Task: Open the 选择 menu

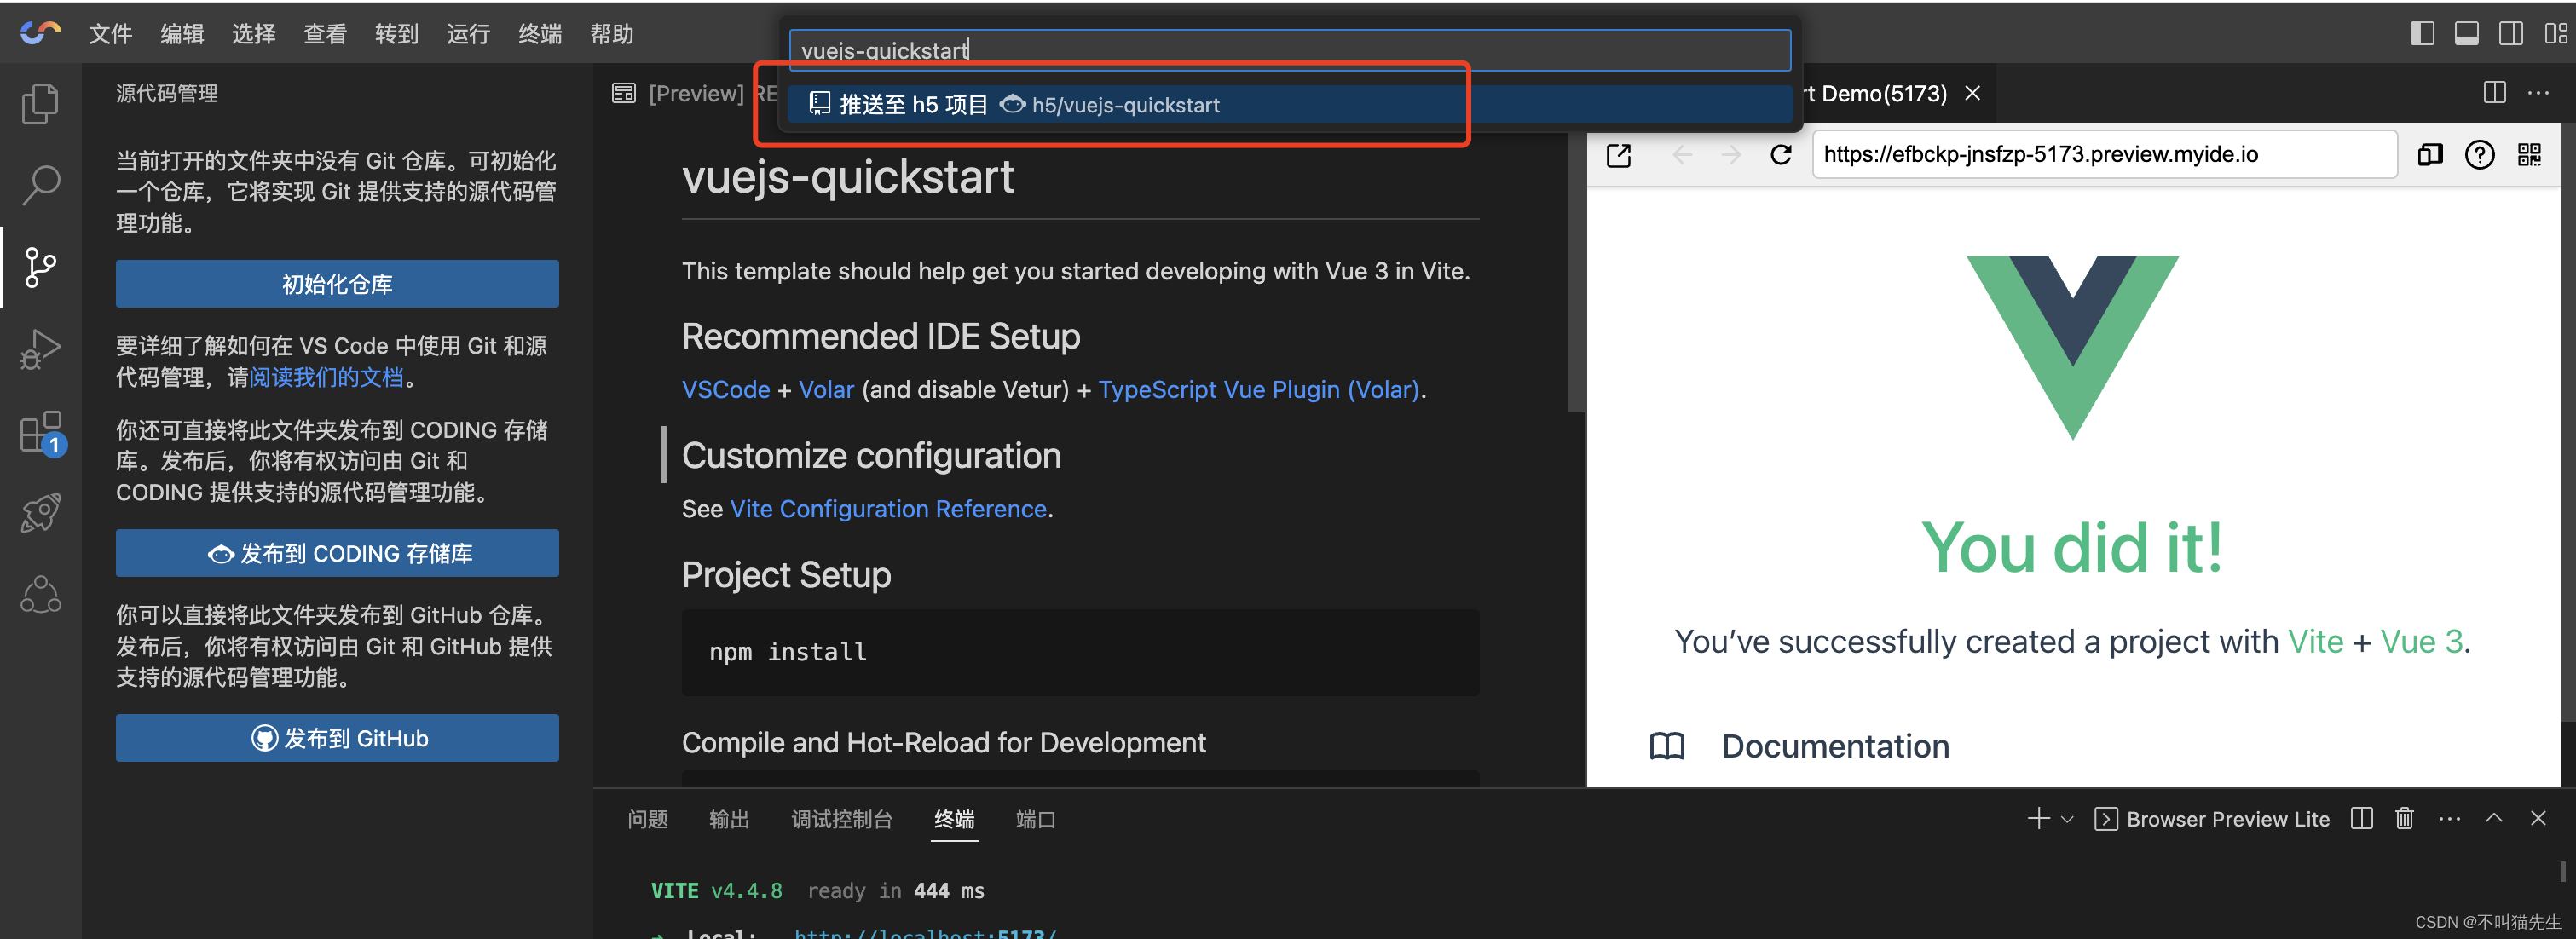Action: [x=253, y=34]
